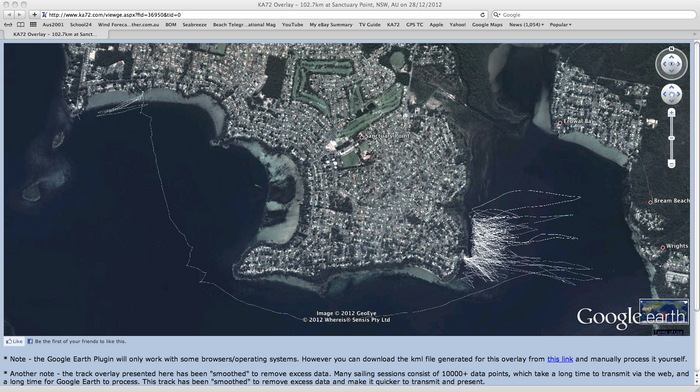Open the Seabreeze bookmark

coord(194,25)
